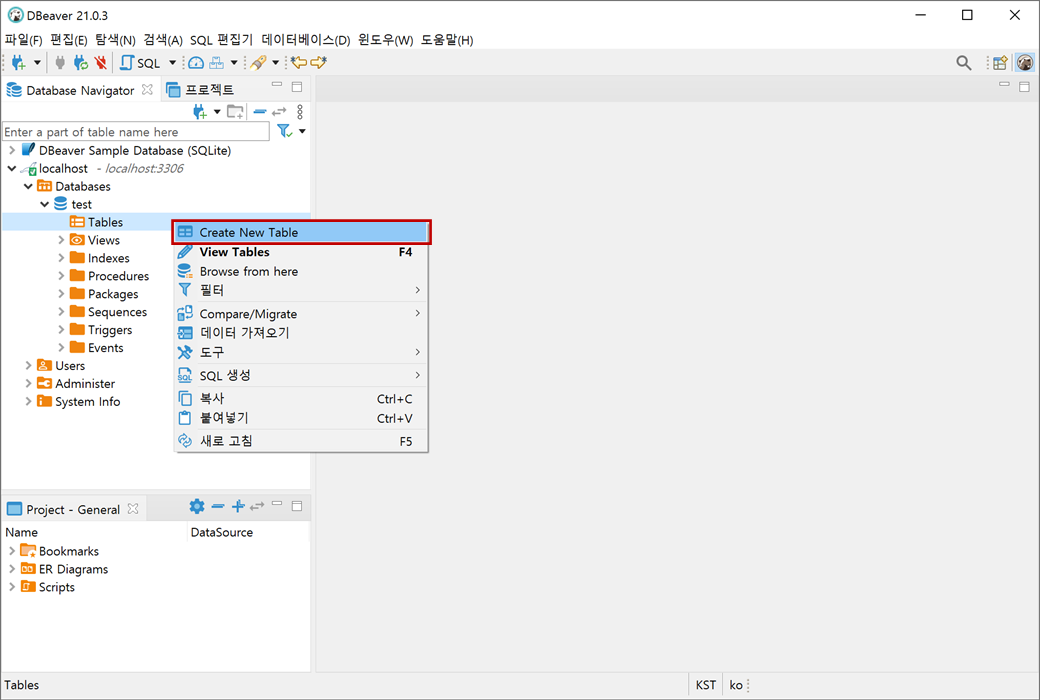Toggle the table name filter funnel
This screenshot has width=1040, height=700.
[284, 130]
